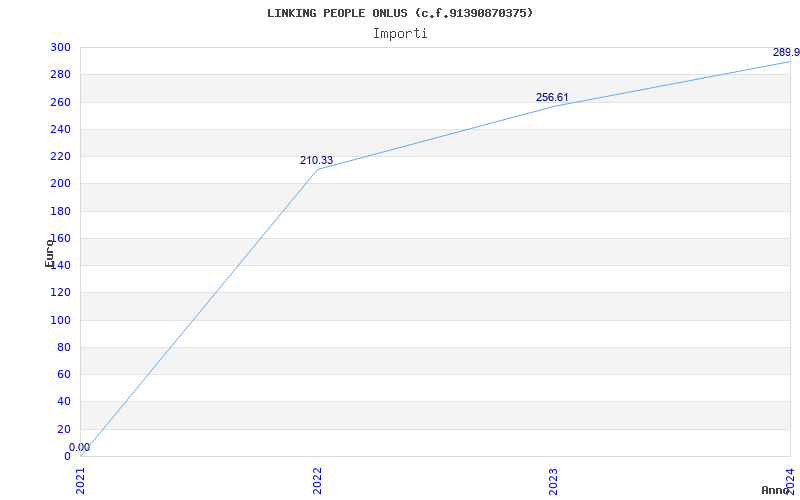
Task: Click the 80 y-axis tick label
Action: coord(64,347)
